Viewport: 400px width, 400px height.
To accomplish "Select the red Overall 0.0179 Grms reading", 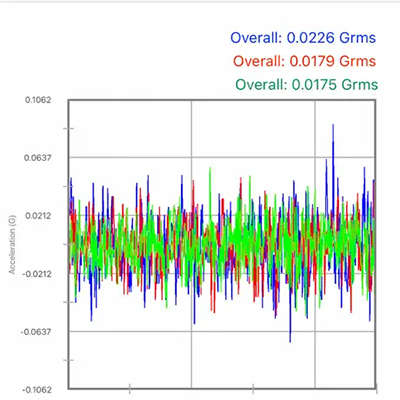I will (x=304, y=61).
